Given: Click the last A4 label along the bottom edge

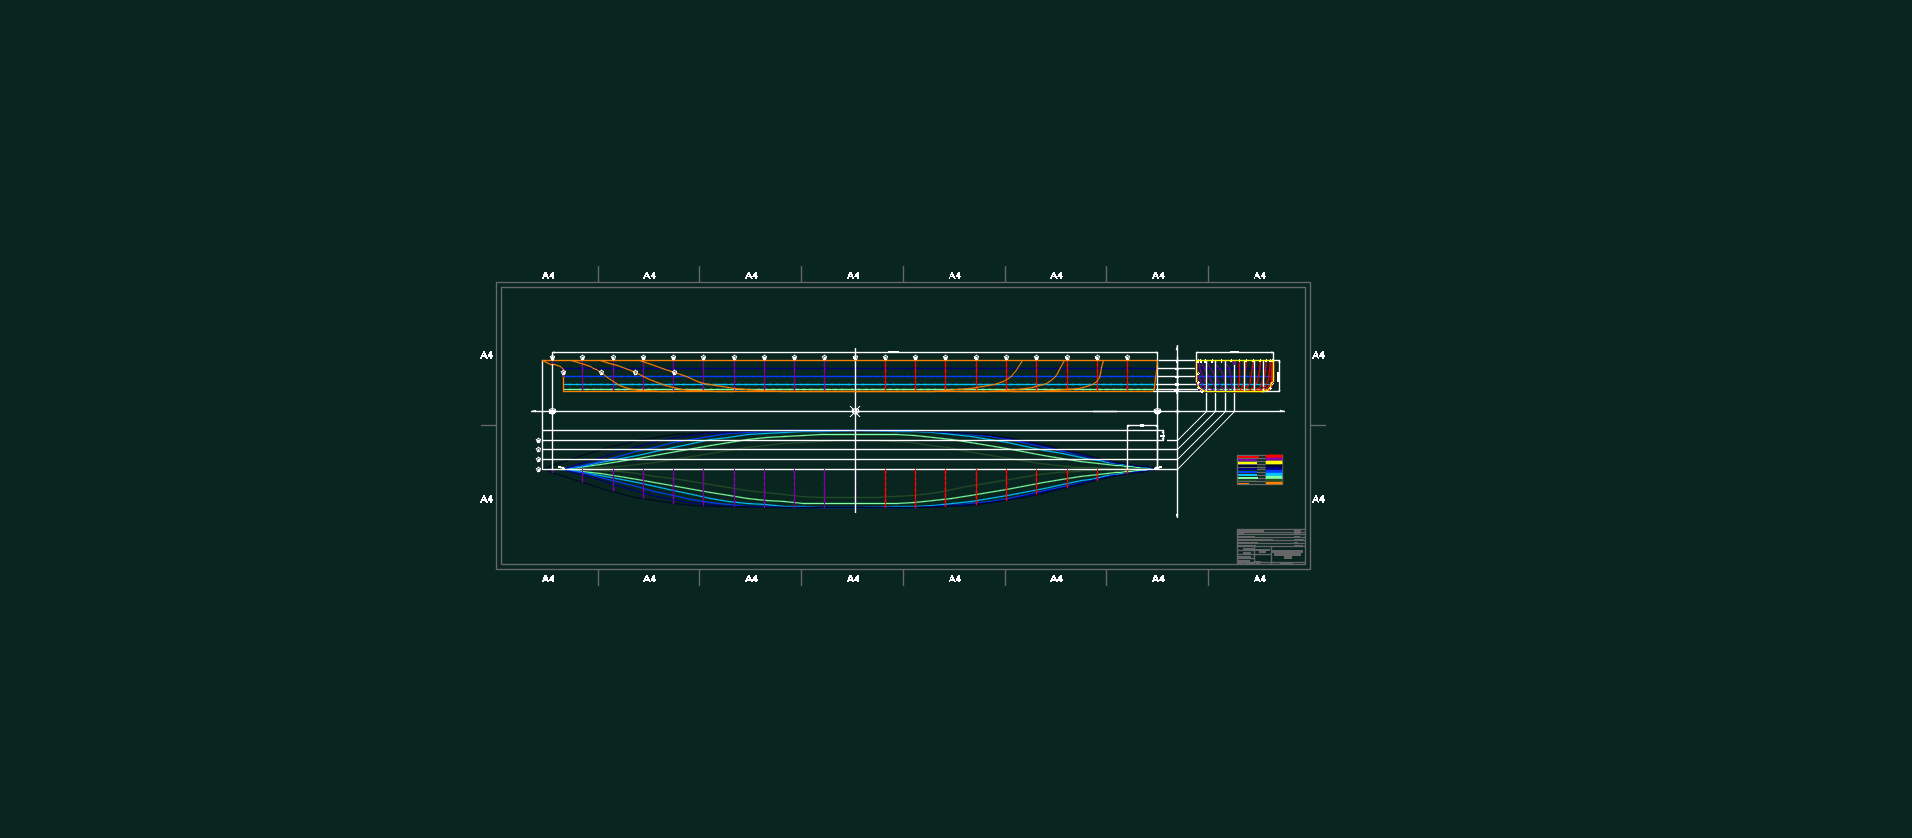Looking at the screenshot, I should [1260, 579].
